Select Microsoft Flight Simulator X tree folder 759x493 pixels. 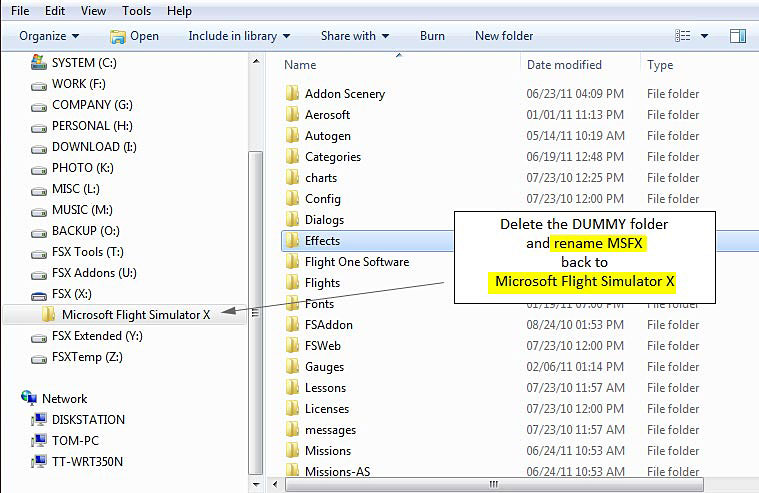click(x=125, y=315)
